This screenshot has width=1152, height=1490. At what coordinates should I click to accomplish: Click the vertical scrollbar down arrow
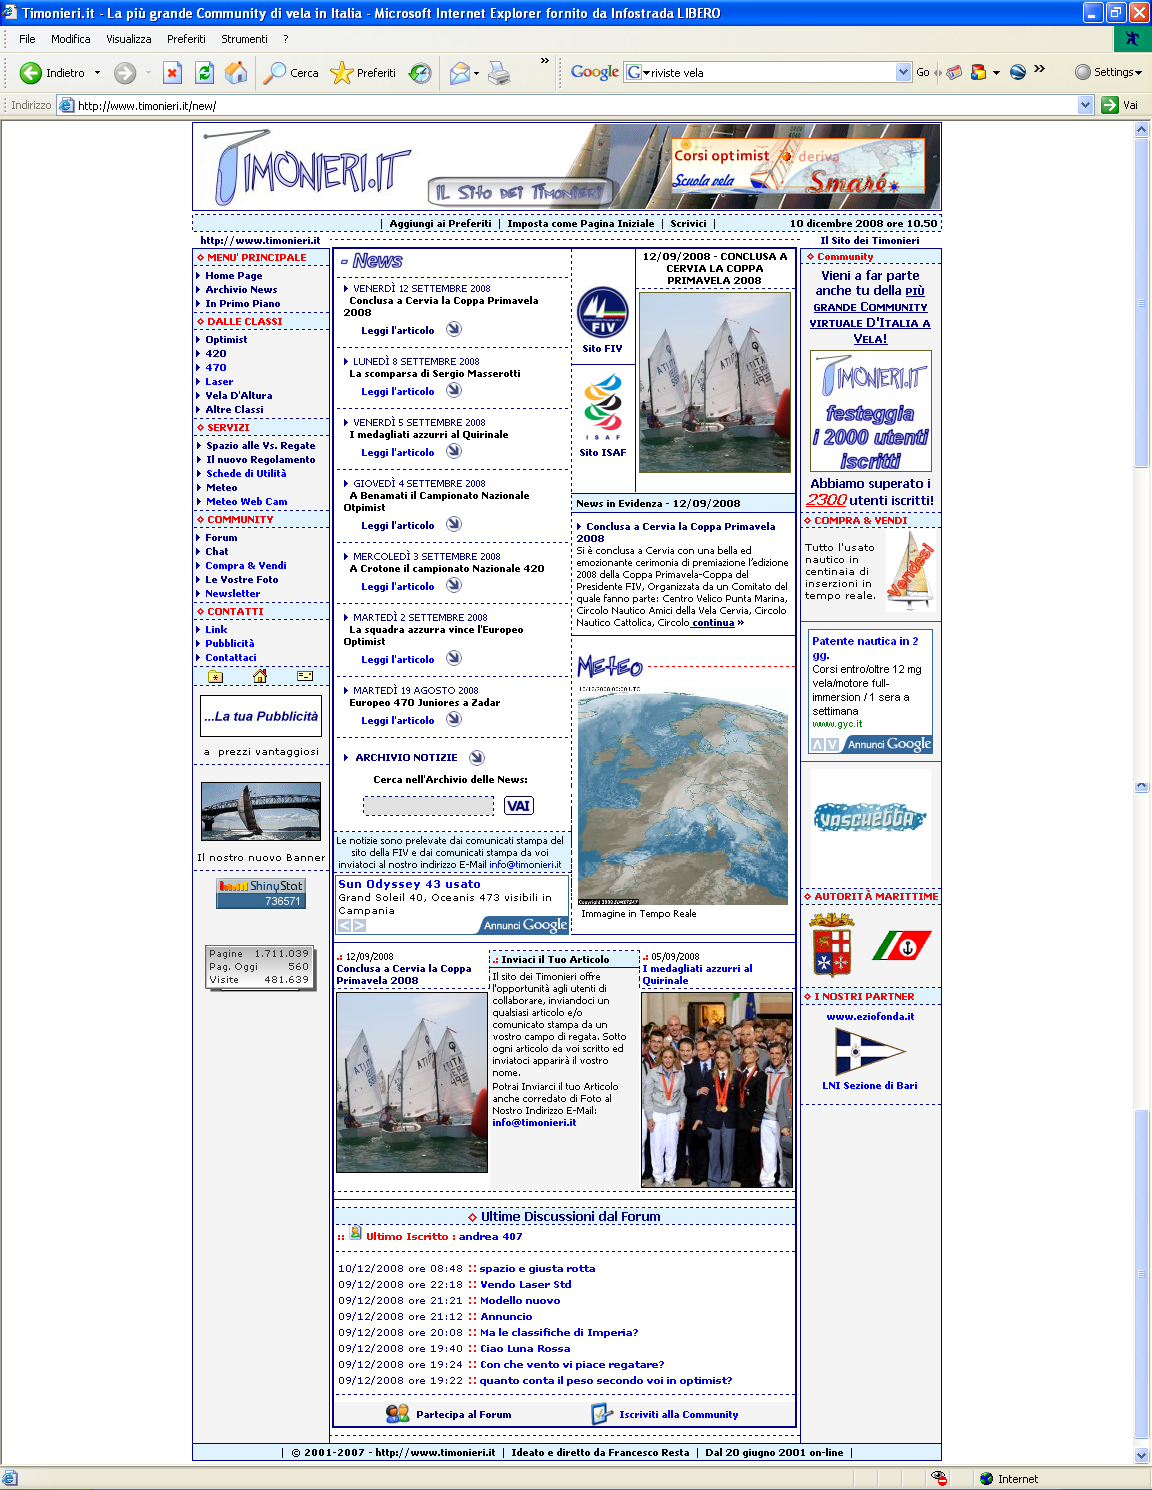pyautogui.click(x=1142, y=1455)
